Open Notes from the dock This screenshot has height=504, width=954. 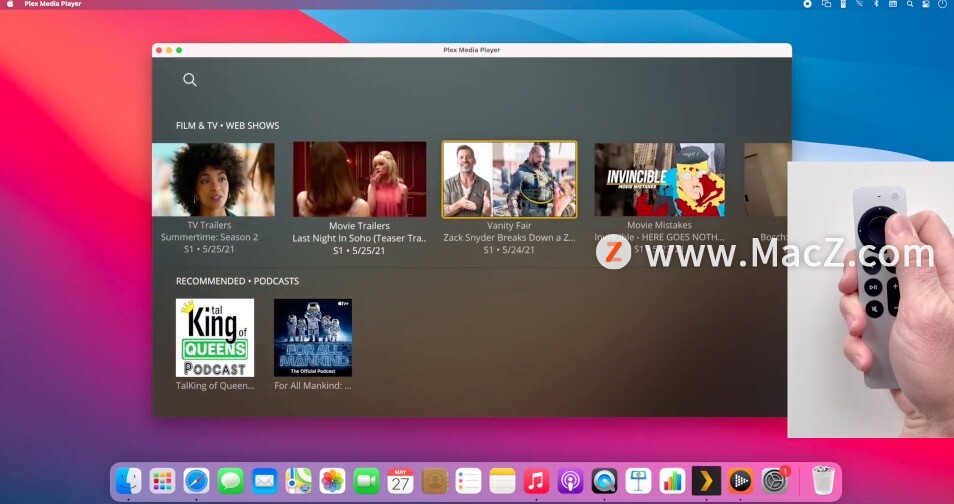502,481
